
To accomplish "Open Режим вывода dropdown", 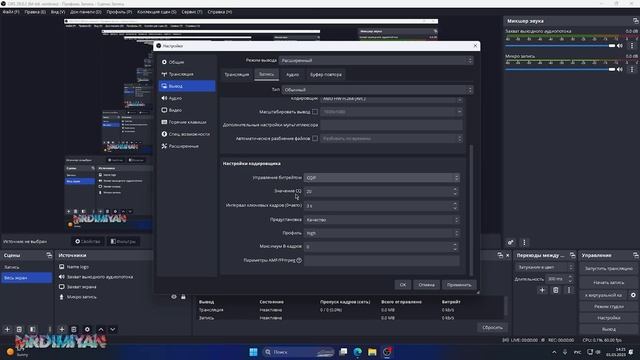I will click(376, 60).
